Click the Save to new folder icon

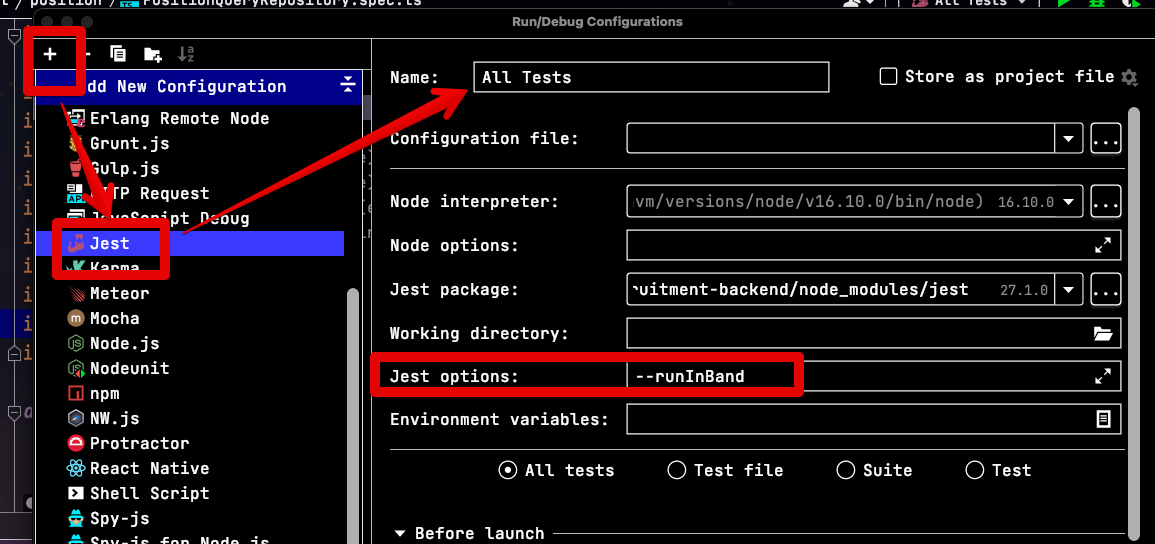tap(152, 54)
